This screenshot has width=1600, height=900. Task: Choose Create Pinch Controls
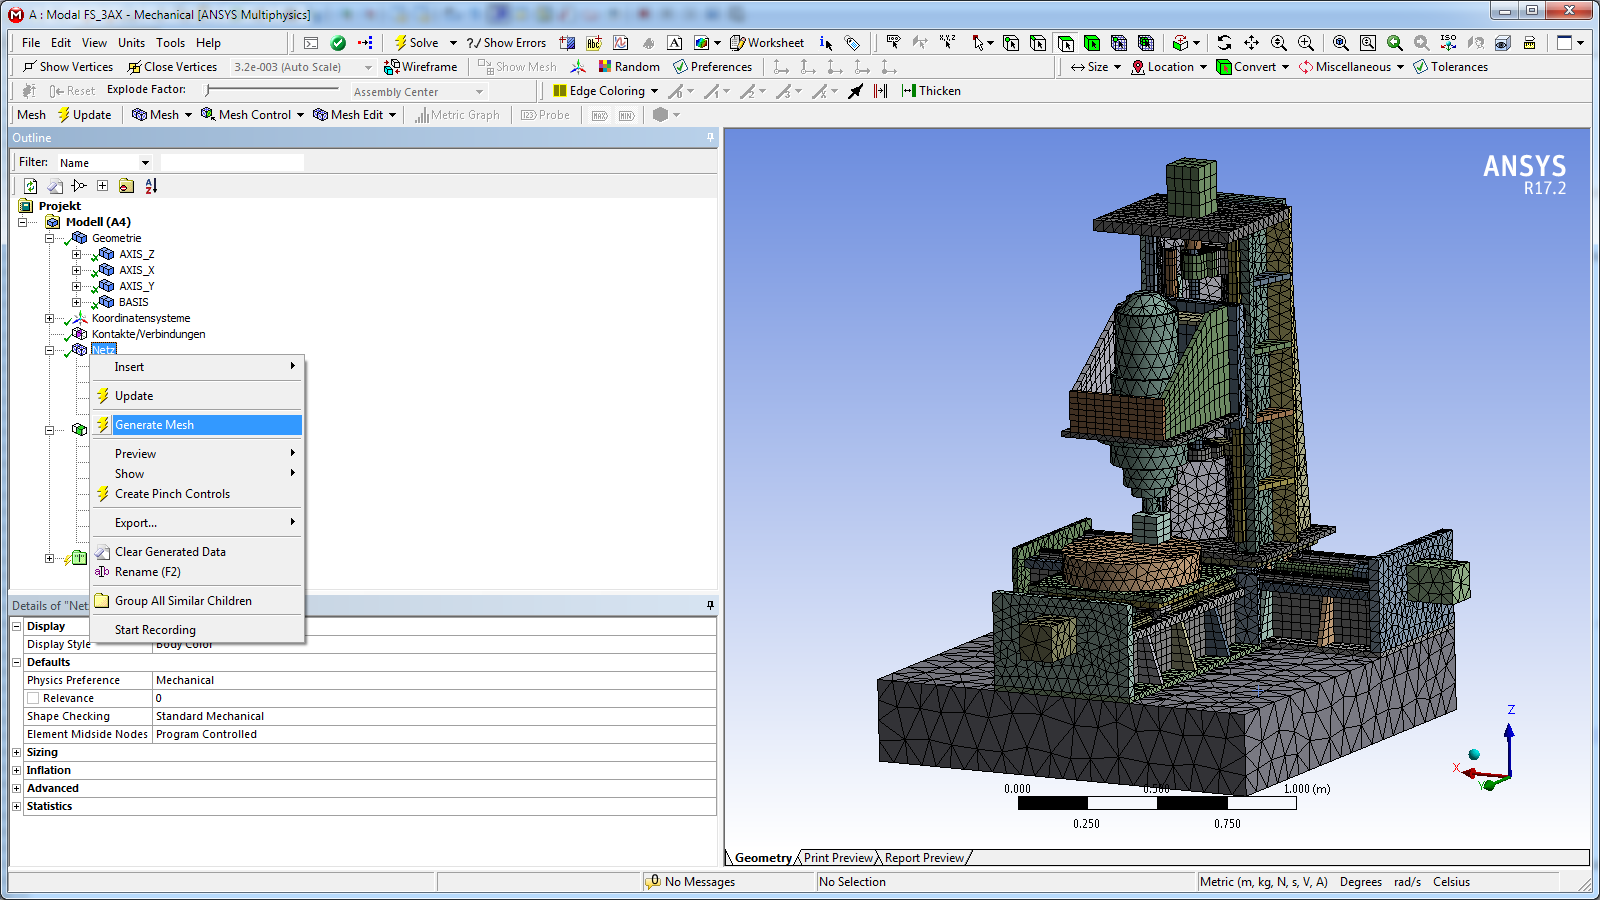tap(197, 494)
